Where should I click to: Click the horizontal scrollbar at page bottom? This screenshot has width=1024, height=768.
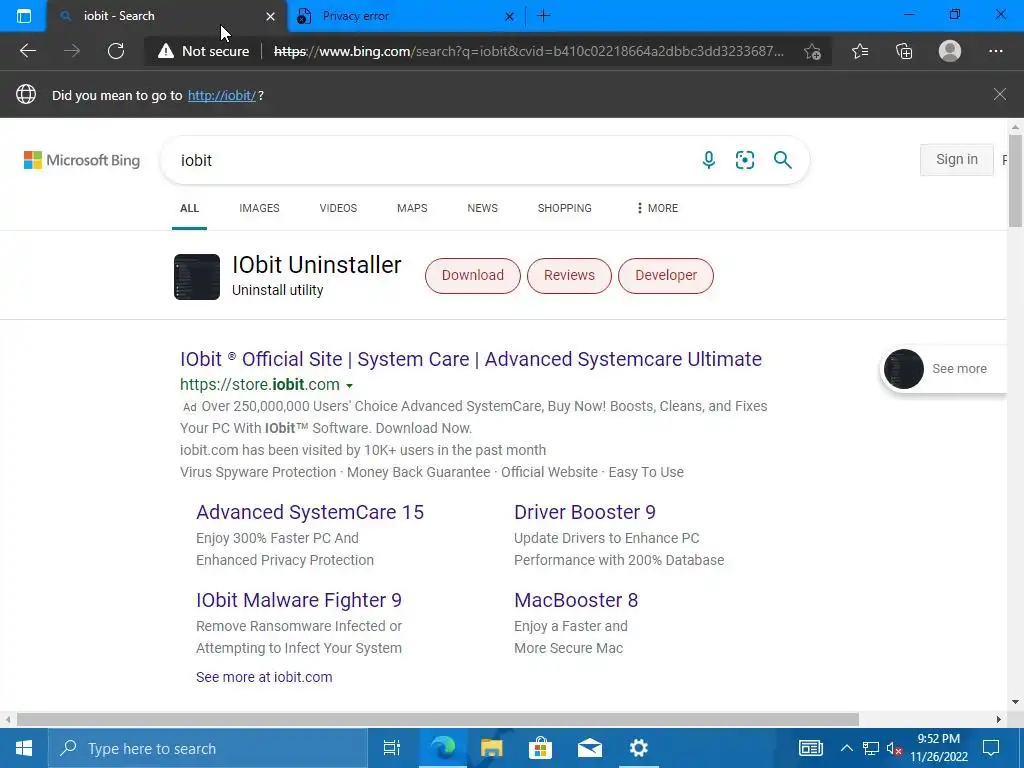[438, 719]
